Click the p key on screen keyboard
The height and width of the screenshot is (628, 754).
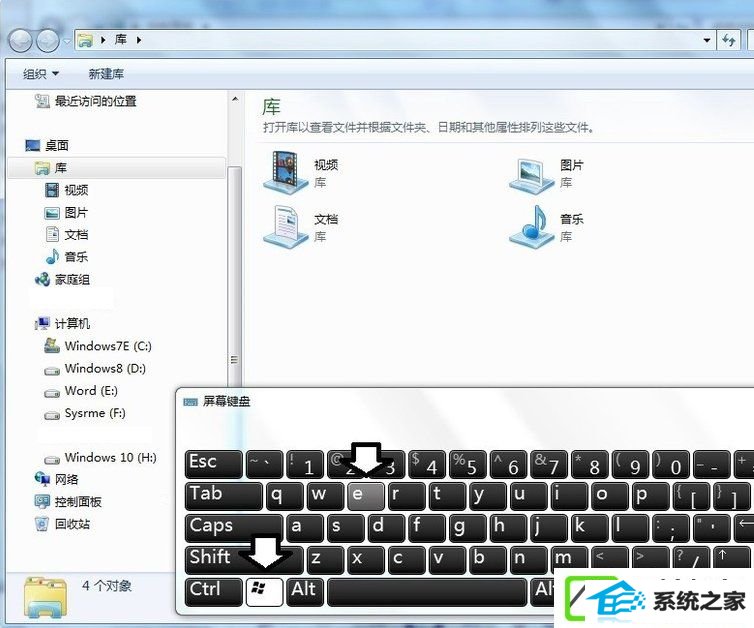651,496
